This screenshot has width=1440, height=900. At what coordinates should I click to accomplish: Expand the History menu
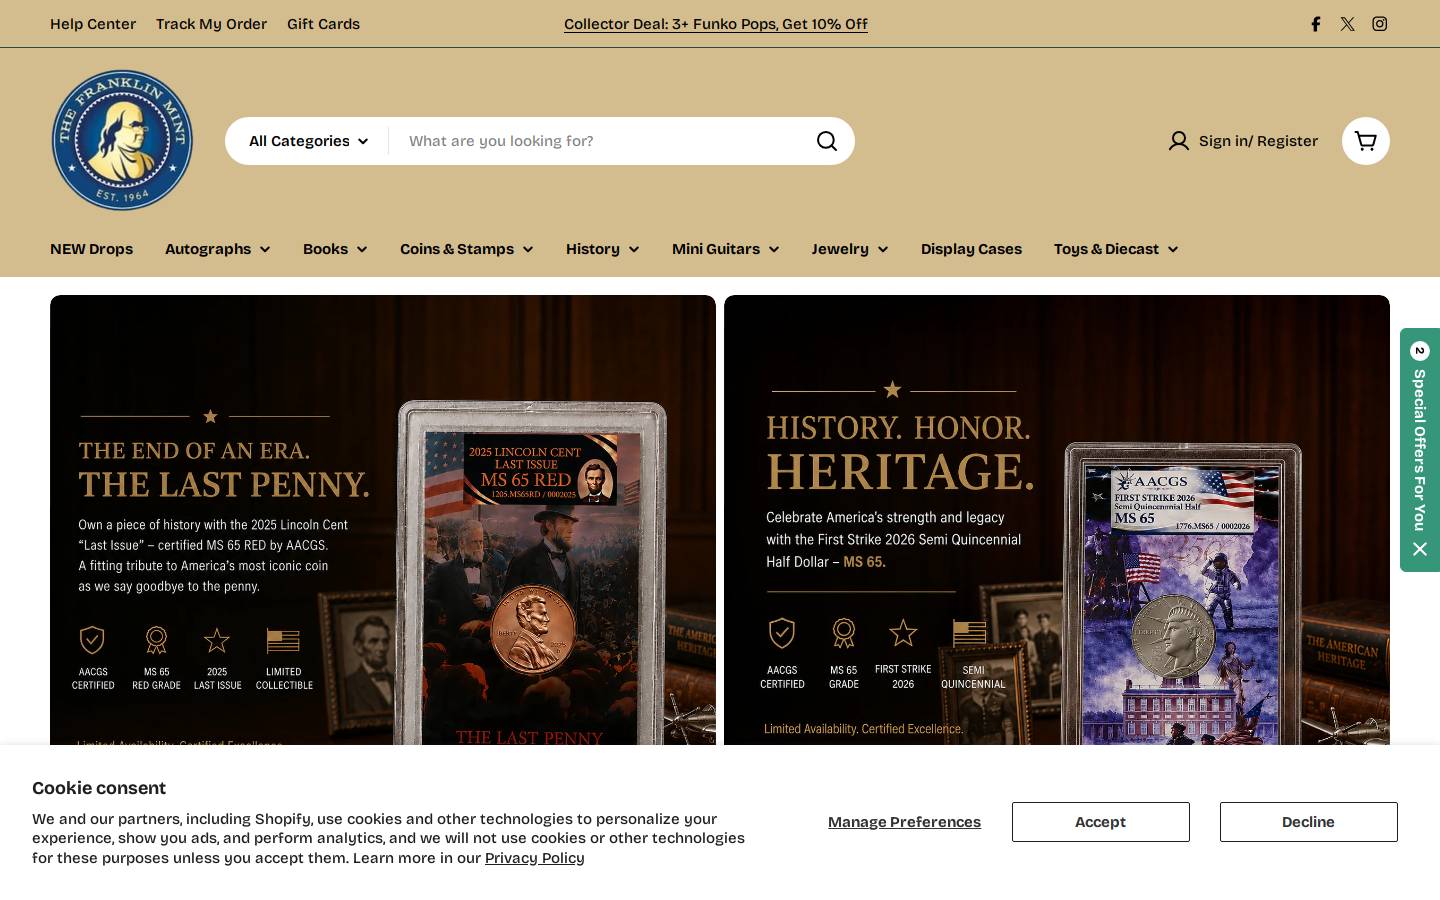click(603, 249)
